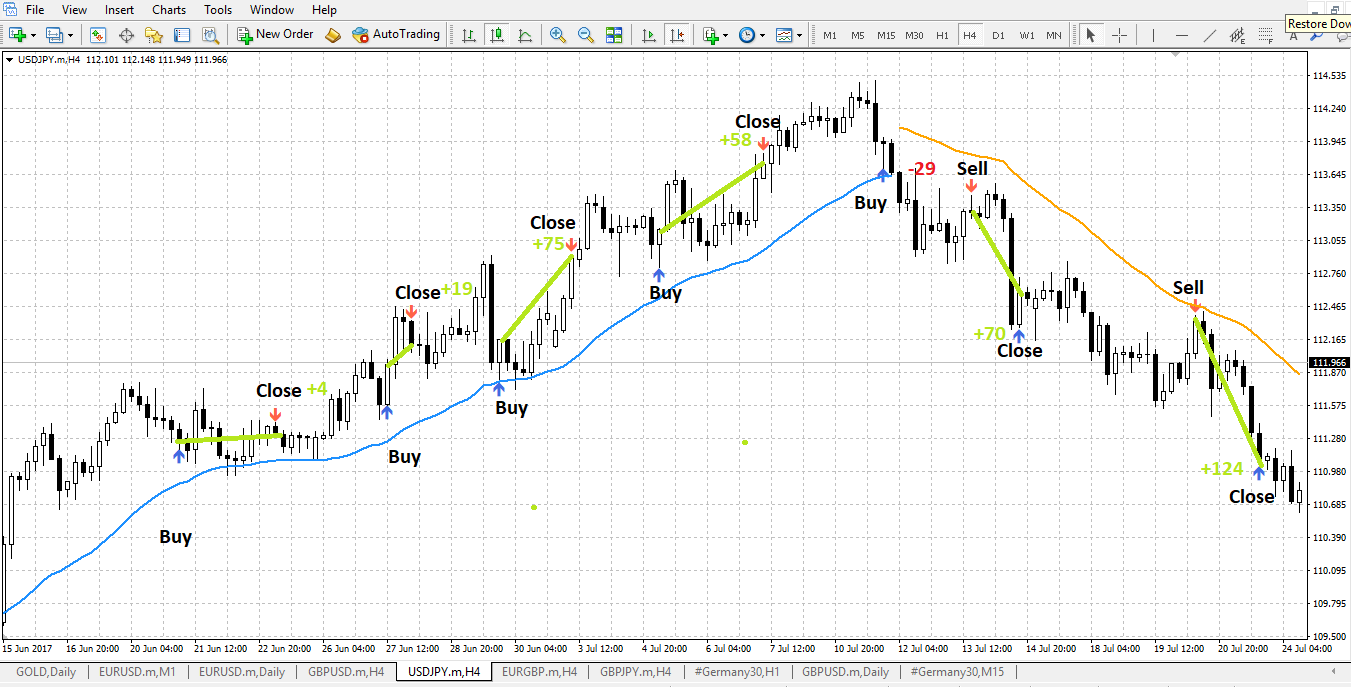Open the Market Watch panel
1351x687 pixels.
[98, 35]
